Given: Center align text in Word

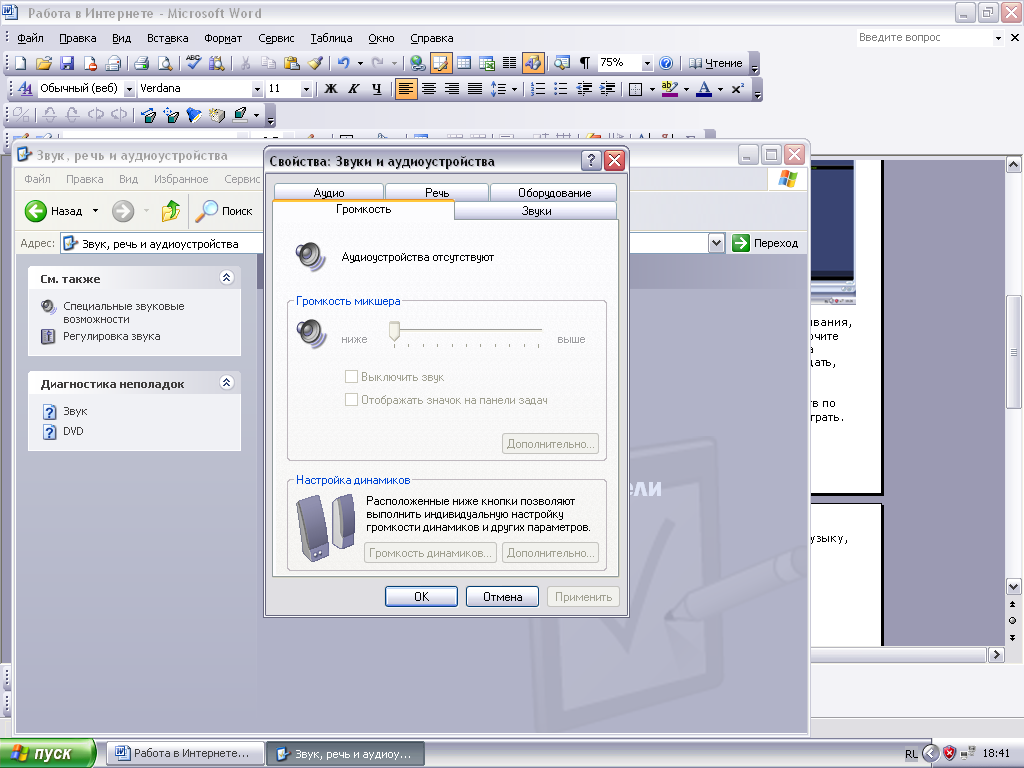Looking at the screenshot, I should (429, 89).
